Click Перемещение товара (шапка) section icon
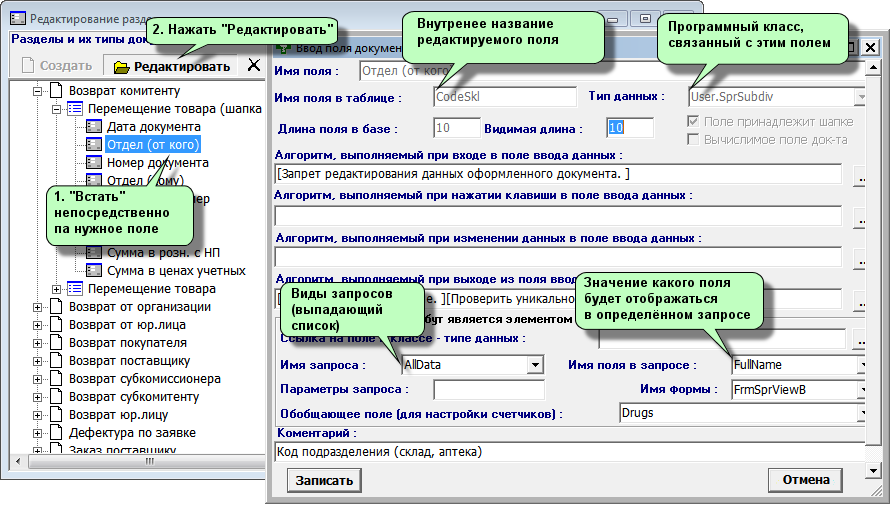Viewport: 890px width, 505px height. (75, 108)
